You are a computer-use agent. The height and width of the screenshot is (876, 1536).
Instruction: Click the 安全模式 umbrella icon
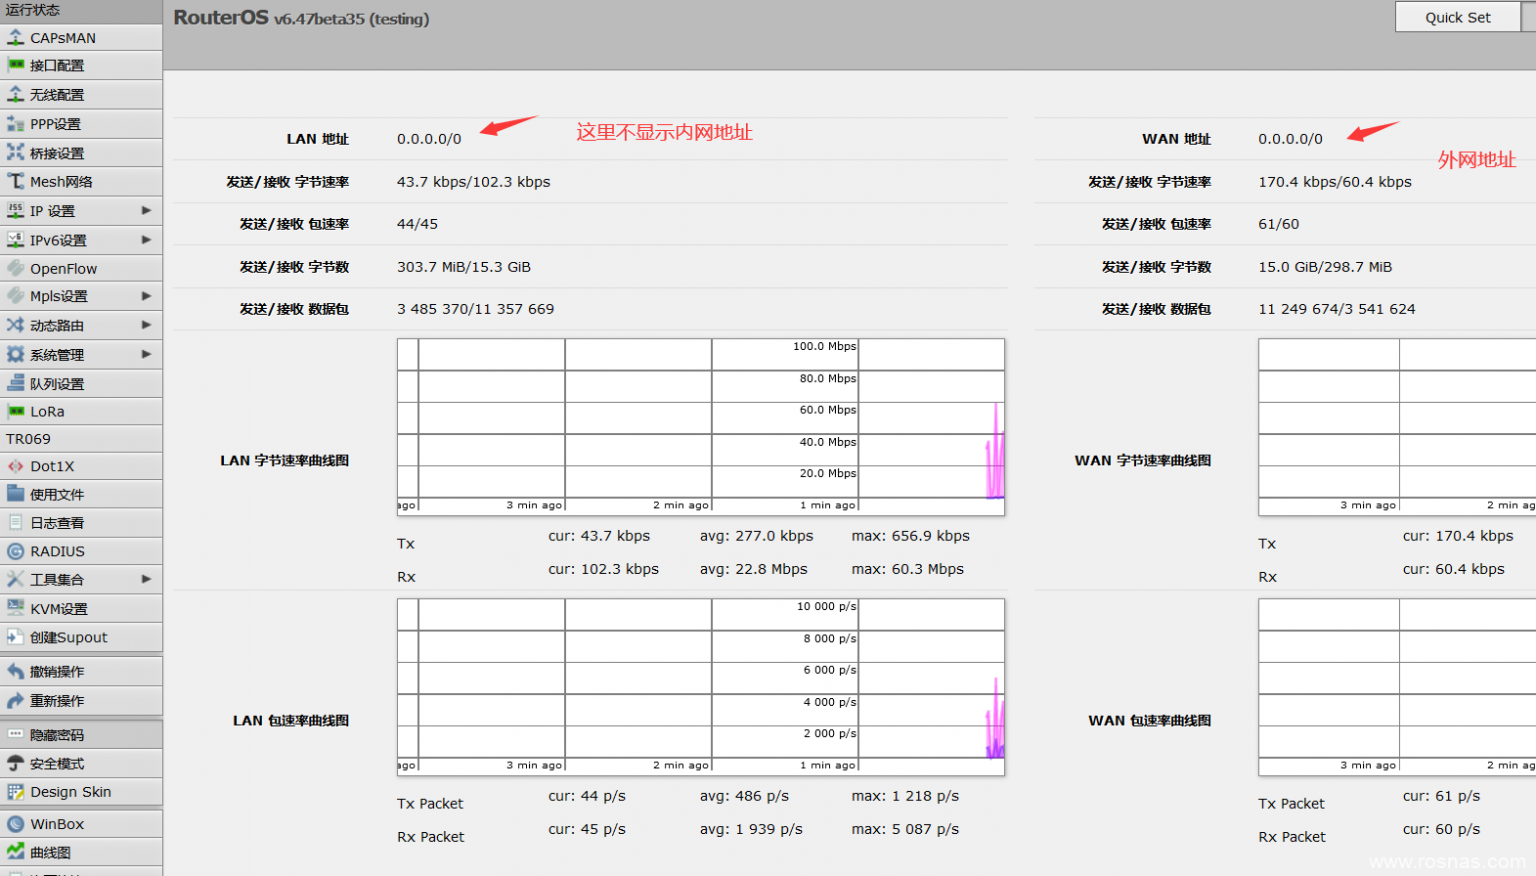point(15,764)
